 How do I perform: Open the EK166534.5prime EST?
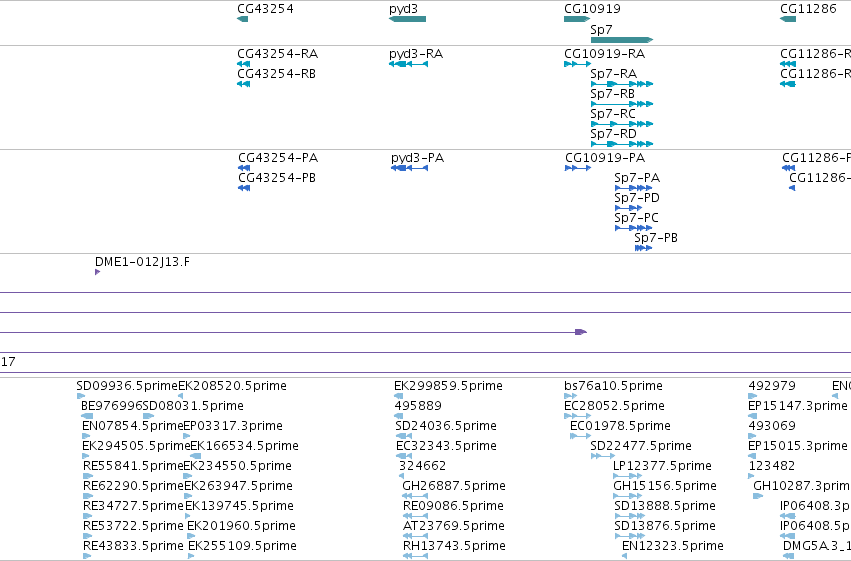244,447
